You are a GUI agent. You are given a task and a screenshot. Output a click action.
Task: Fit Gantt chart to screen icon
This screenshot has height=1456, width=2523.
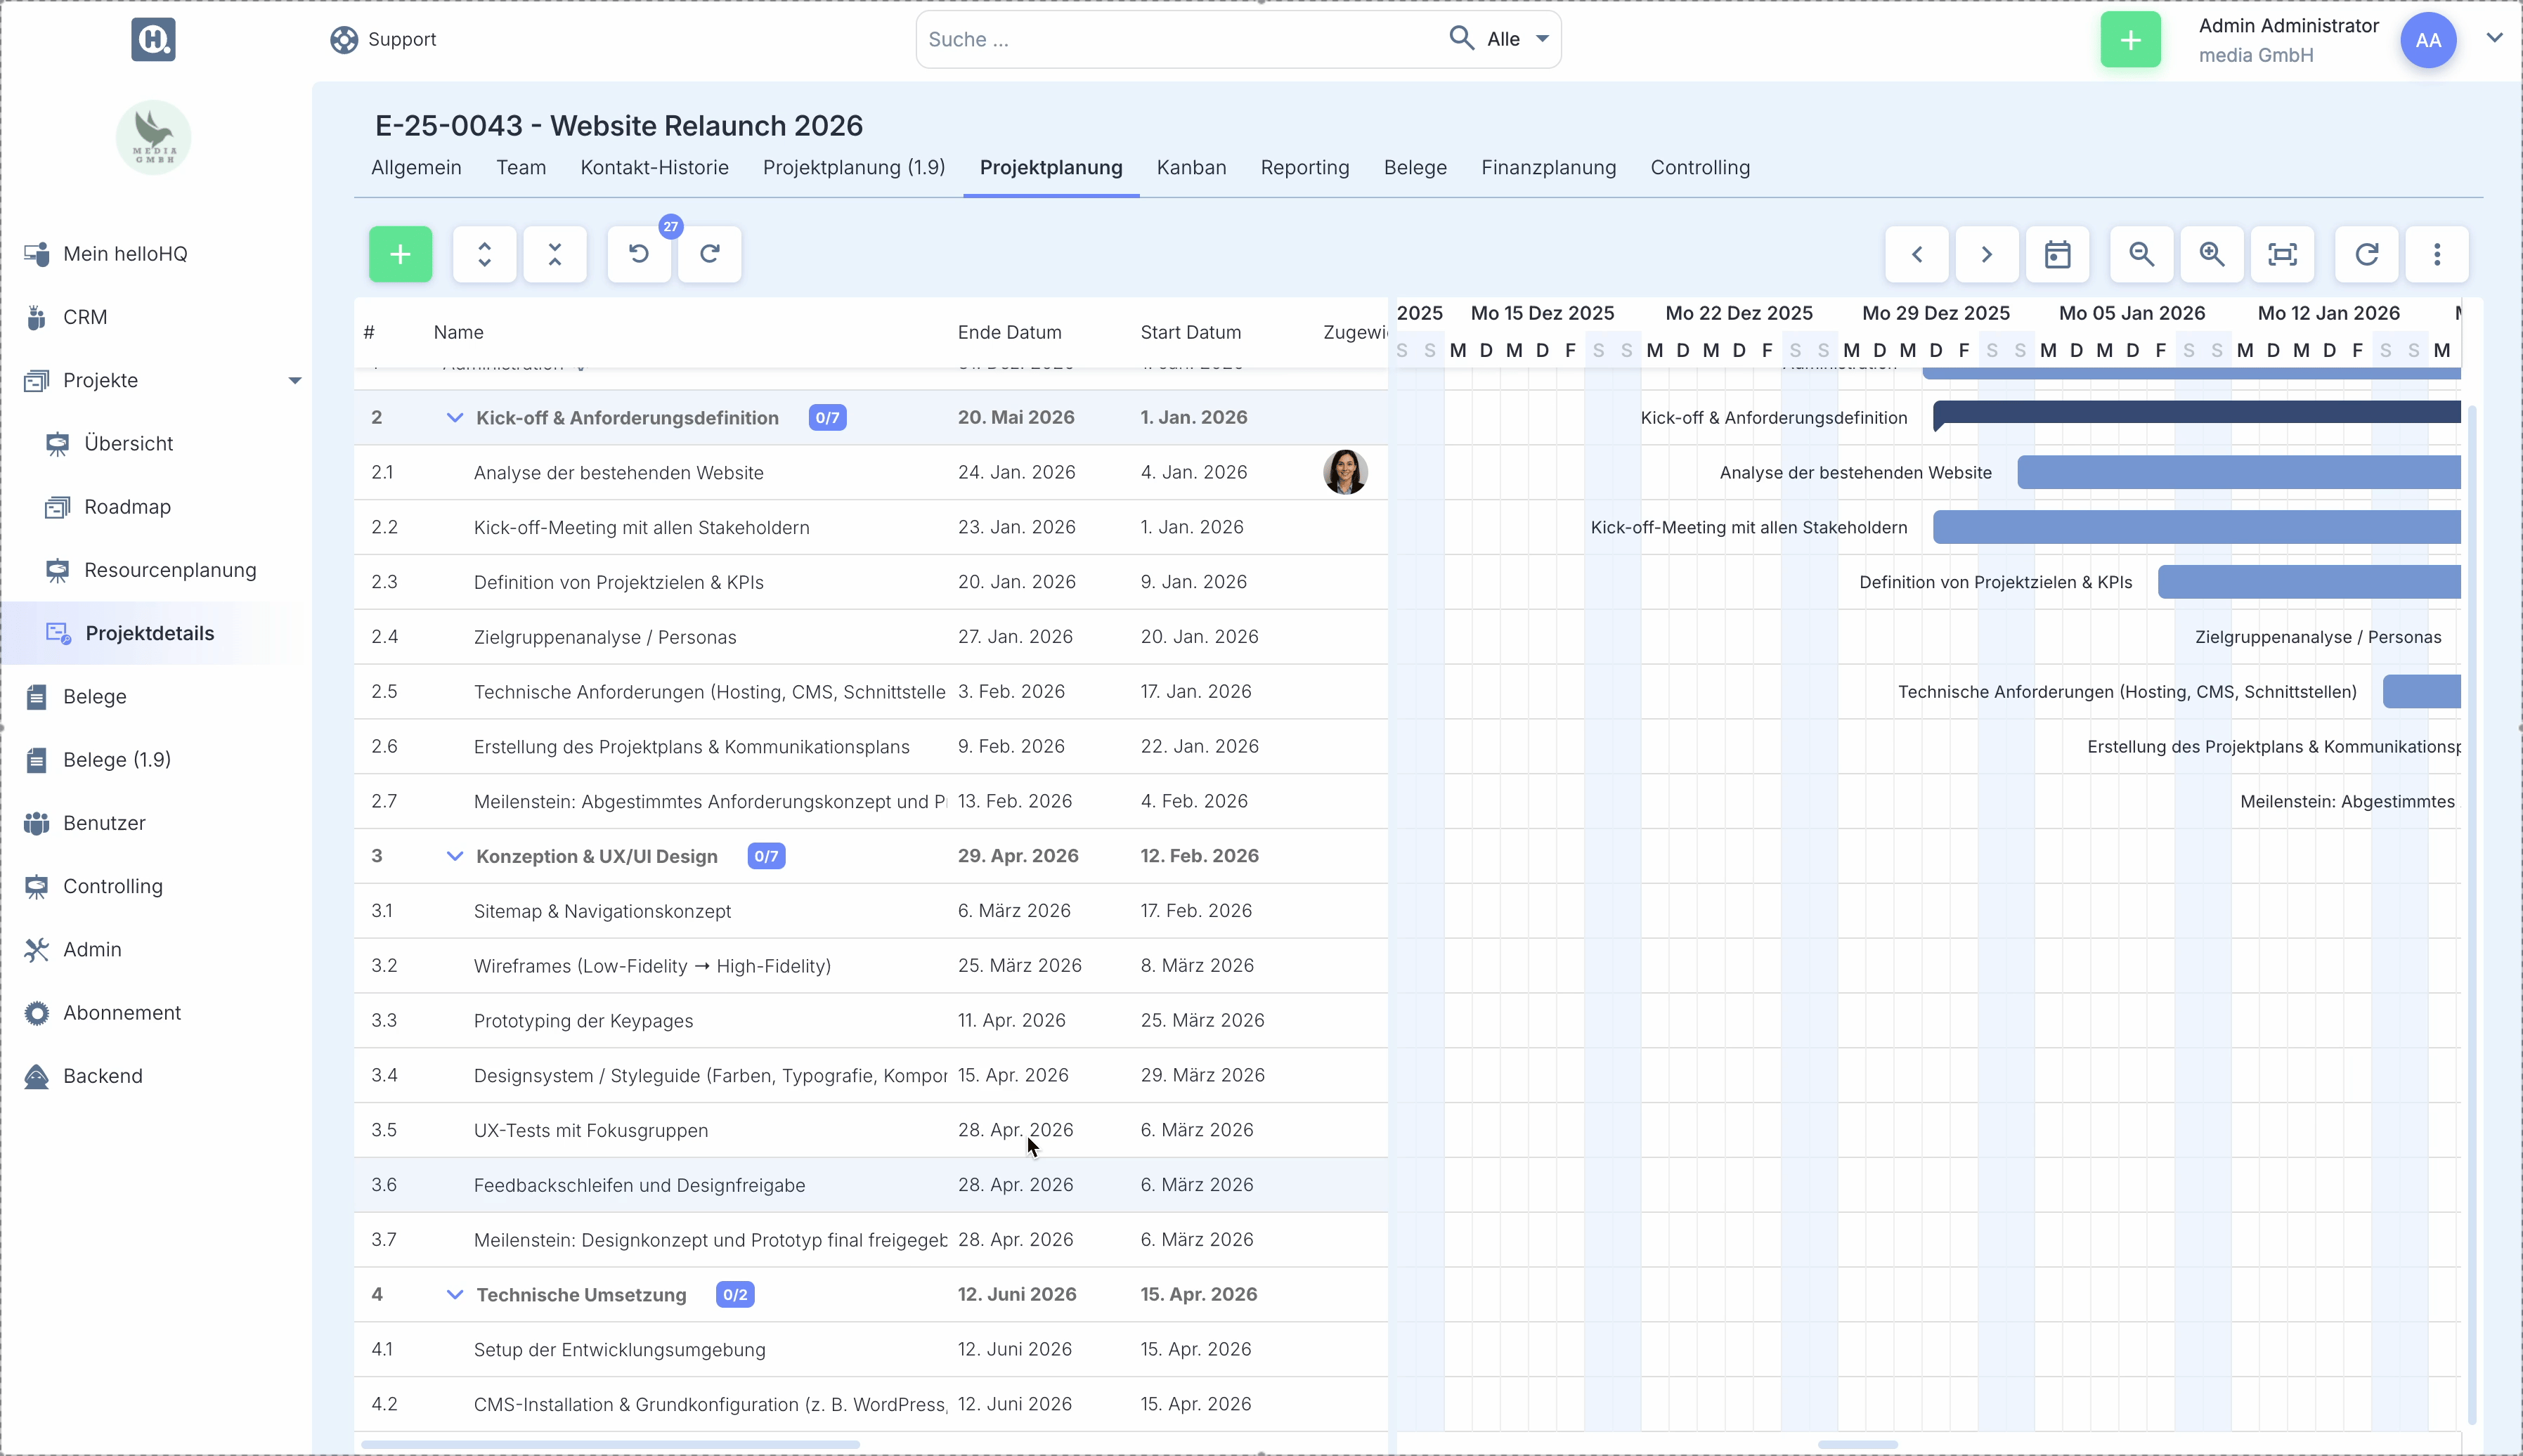[x=2282, y=254]
